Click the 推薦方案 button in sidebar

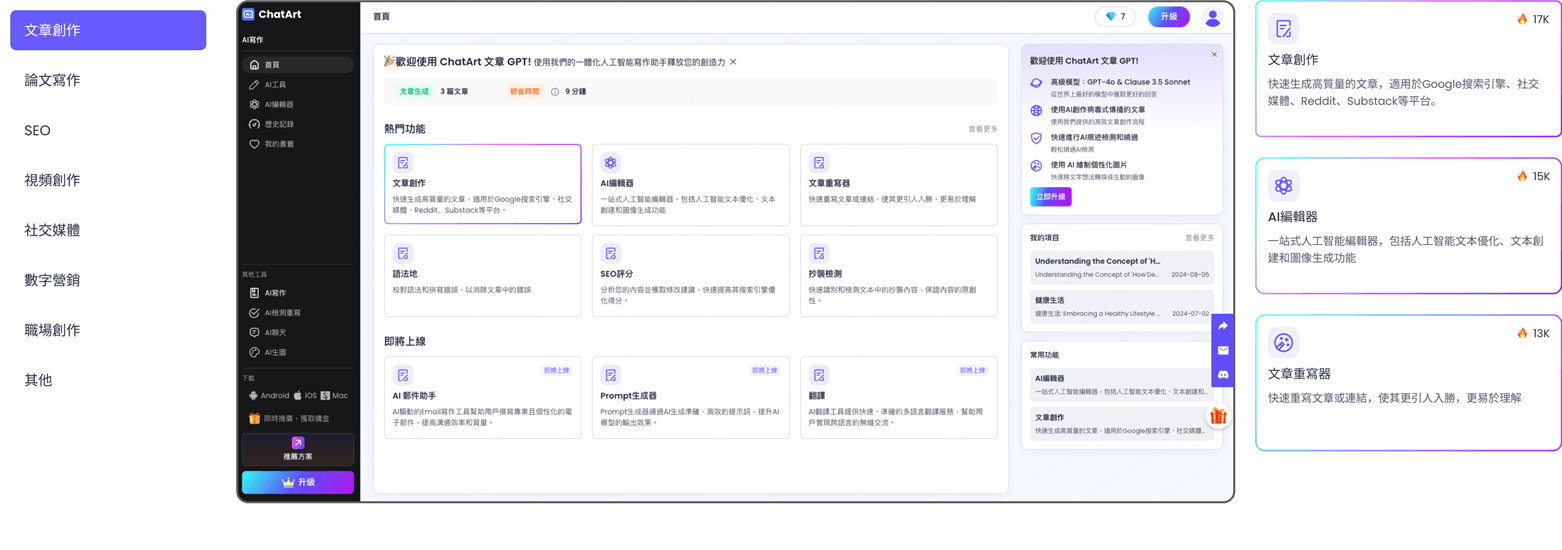tap(297, 449)
